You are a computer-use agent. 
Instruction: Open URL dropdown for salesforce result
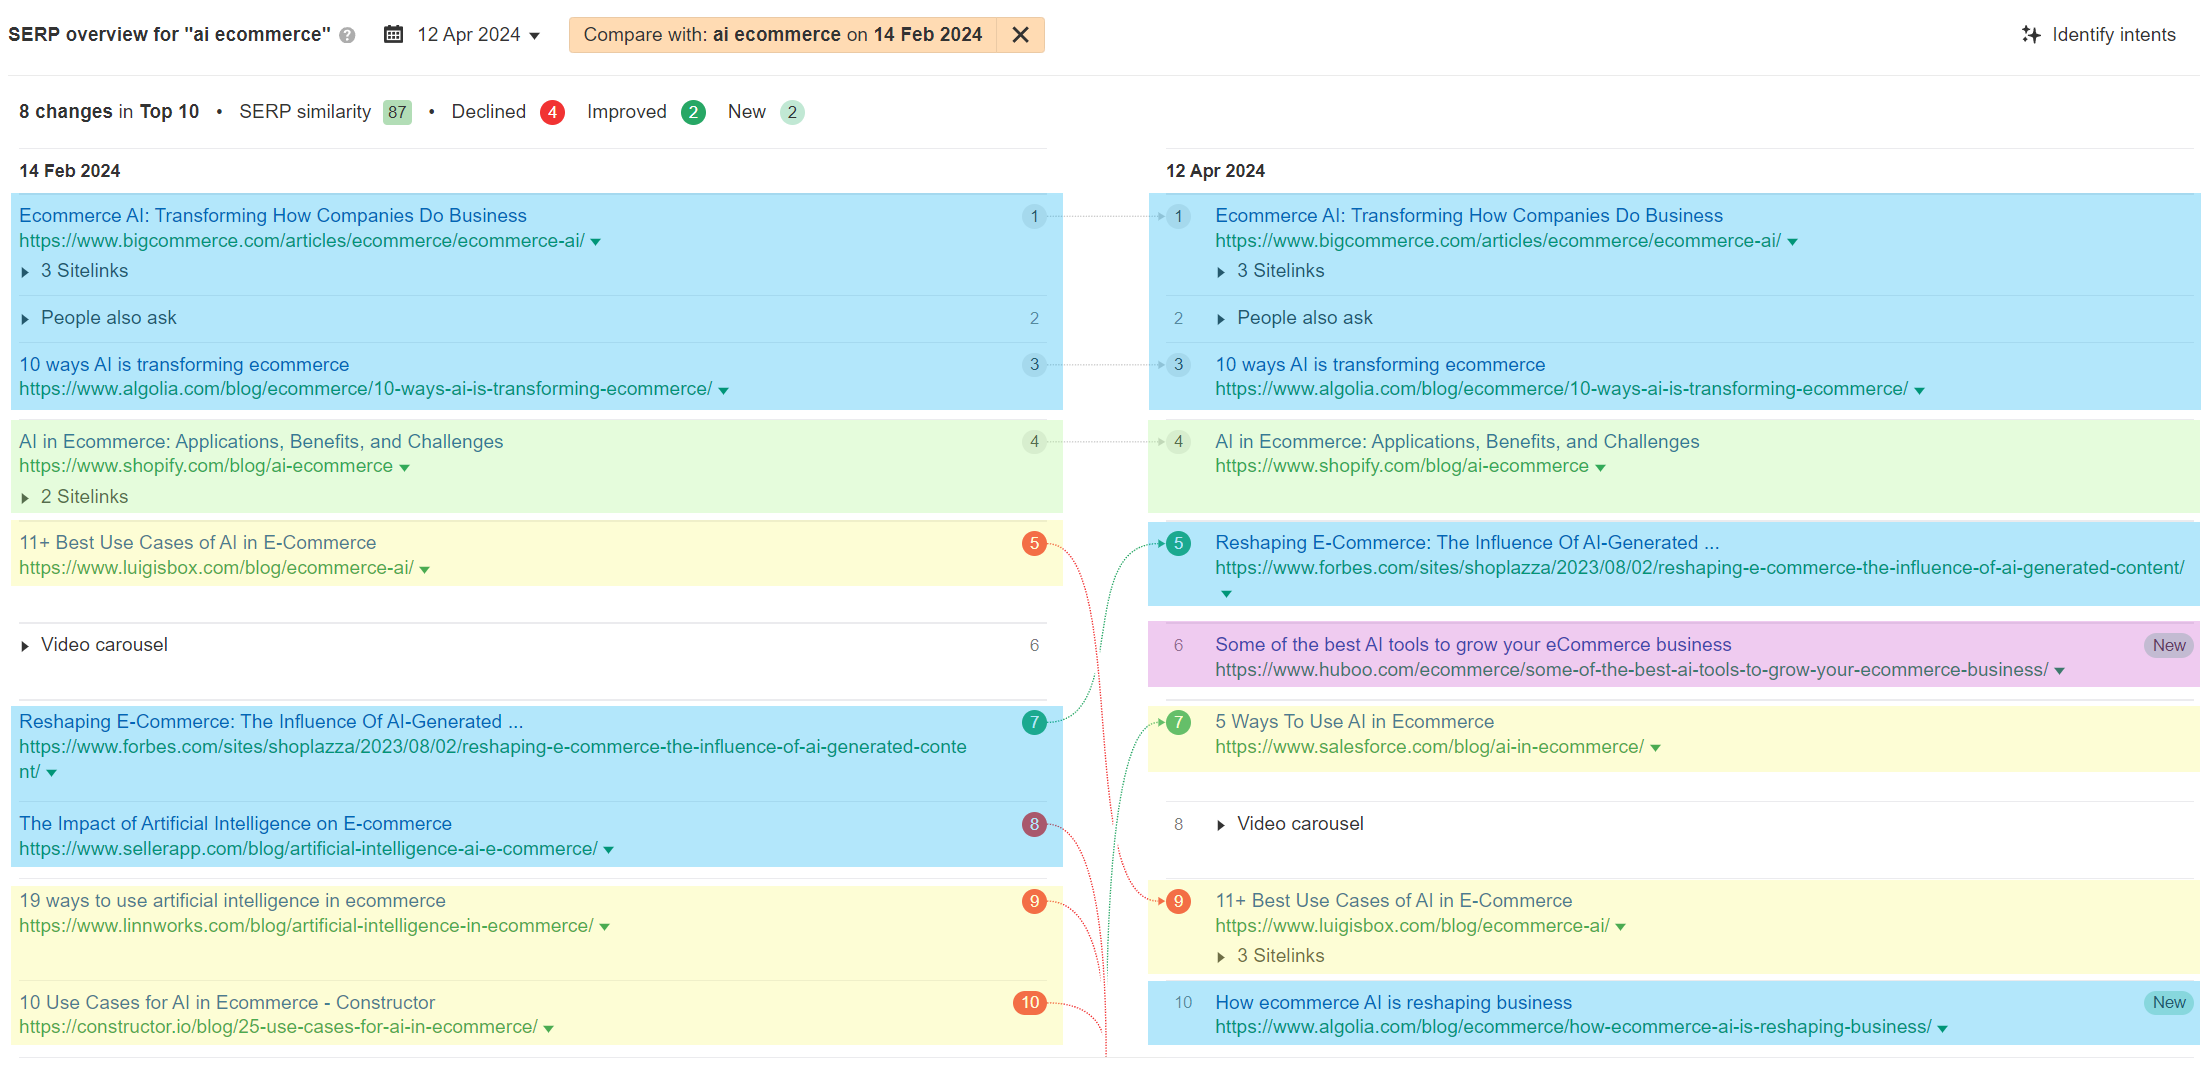[1655, 748]
